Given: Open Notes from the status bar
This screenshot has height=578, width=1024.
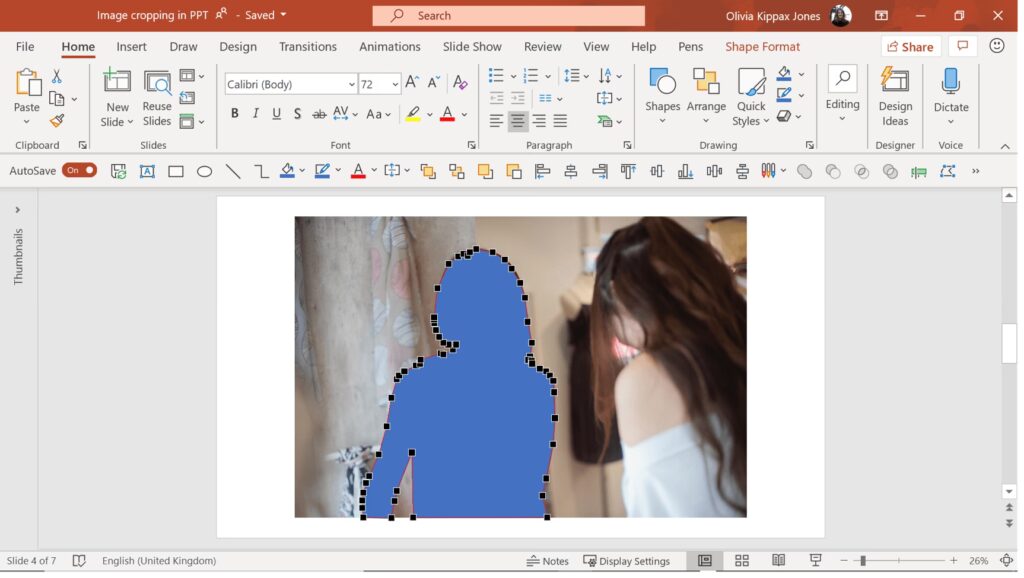Looking at the screenshot, I should pyautogui.click(x=548, y=561).
